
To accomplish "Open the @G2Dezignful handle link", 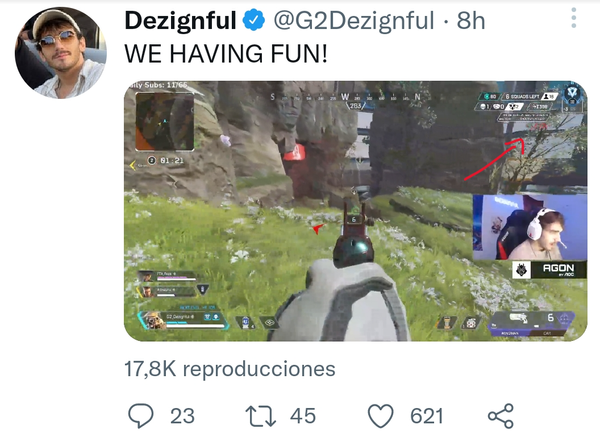I will point(354,21).
